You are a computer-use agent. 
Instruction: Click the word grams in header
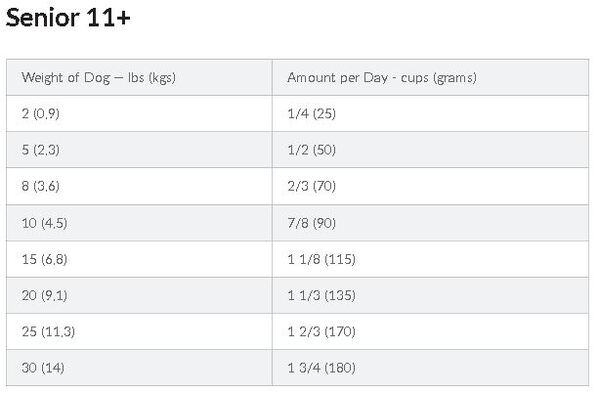tap(455, 78)
